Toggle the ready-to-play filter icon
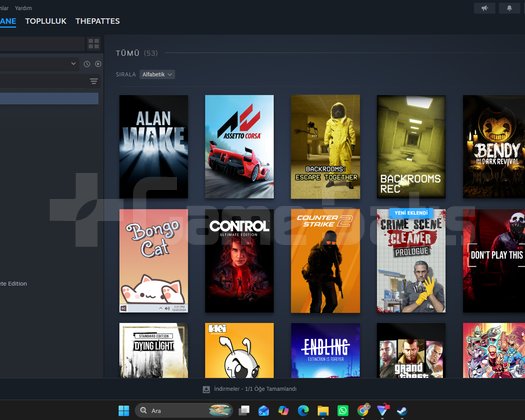The image size is (525, 420). (x=98, y=64)
